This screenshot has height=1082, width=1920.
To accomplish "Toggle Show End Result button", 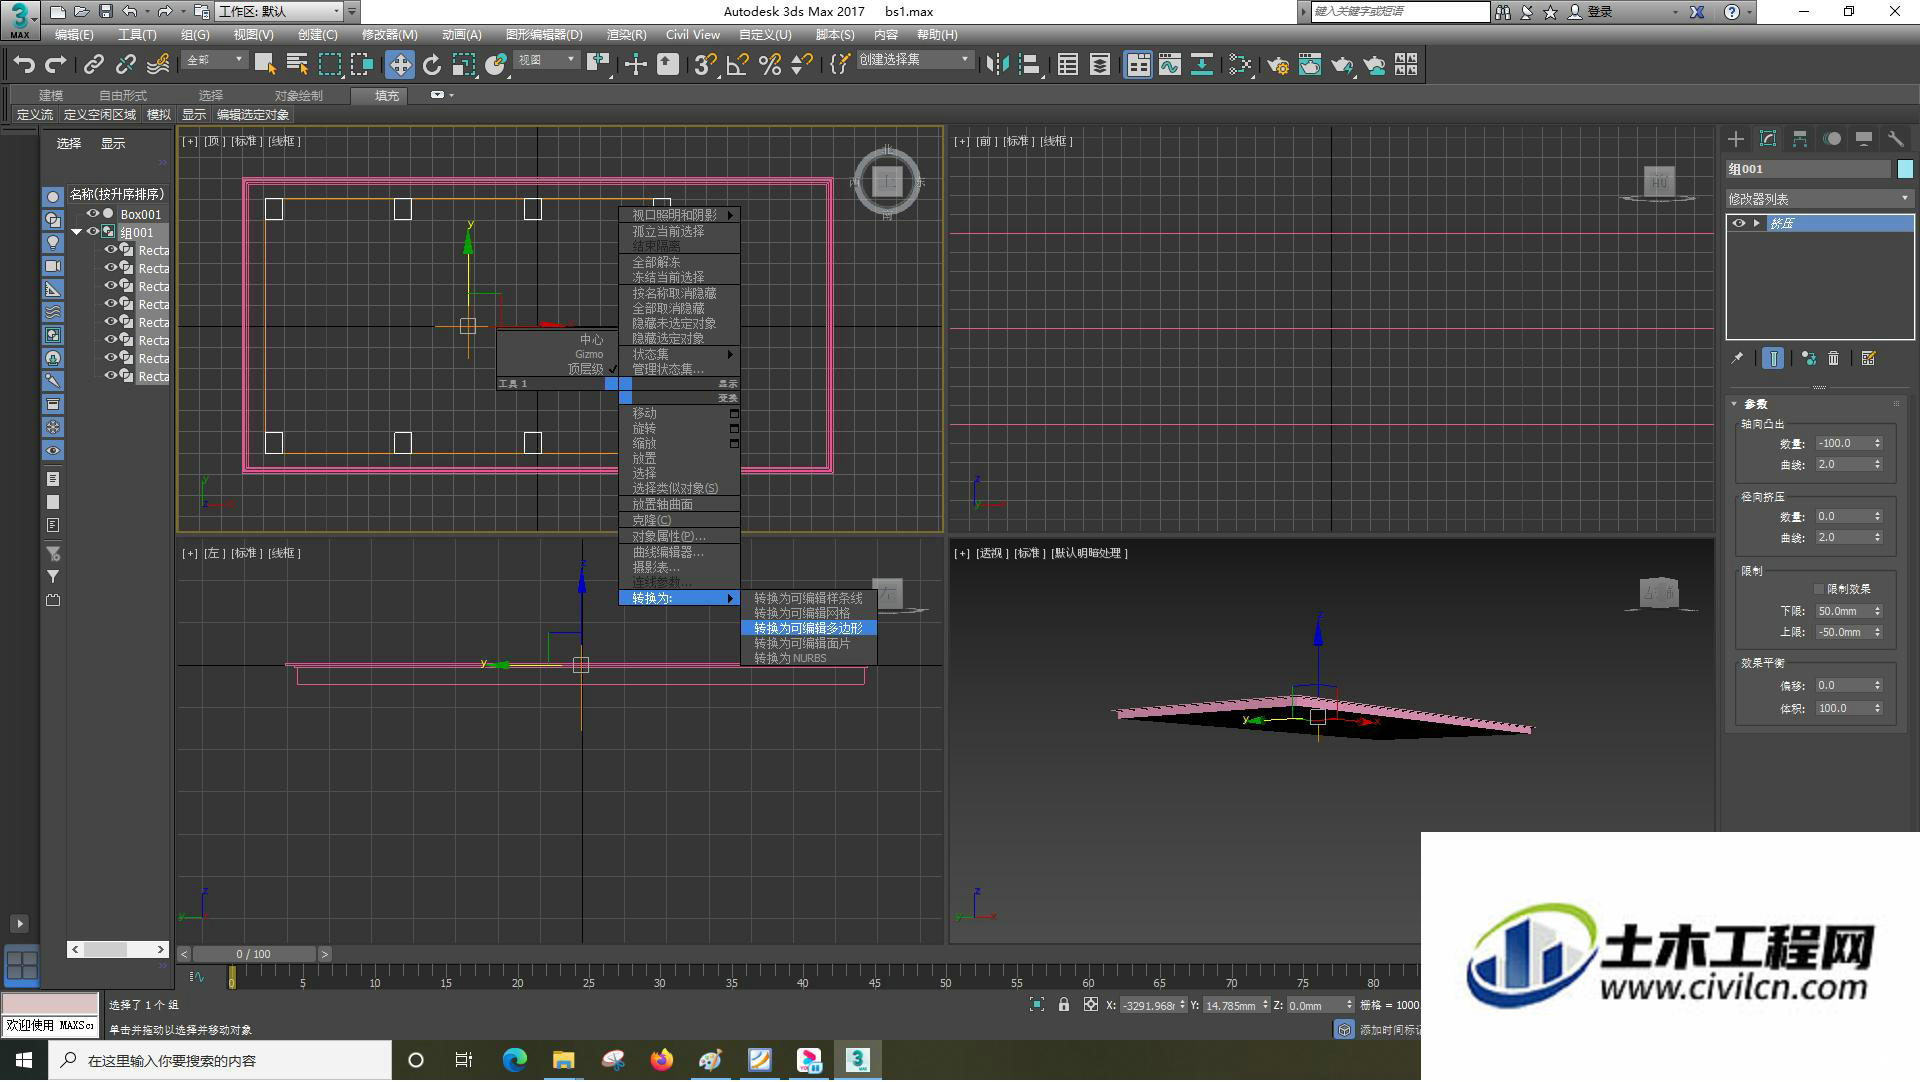I will pyautogui.click(x=1773, y=358).
